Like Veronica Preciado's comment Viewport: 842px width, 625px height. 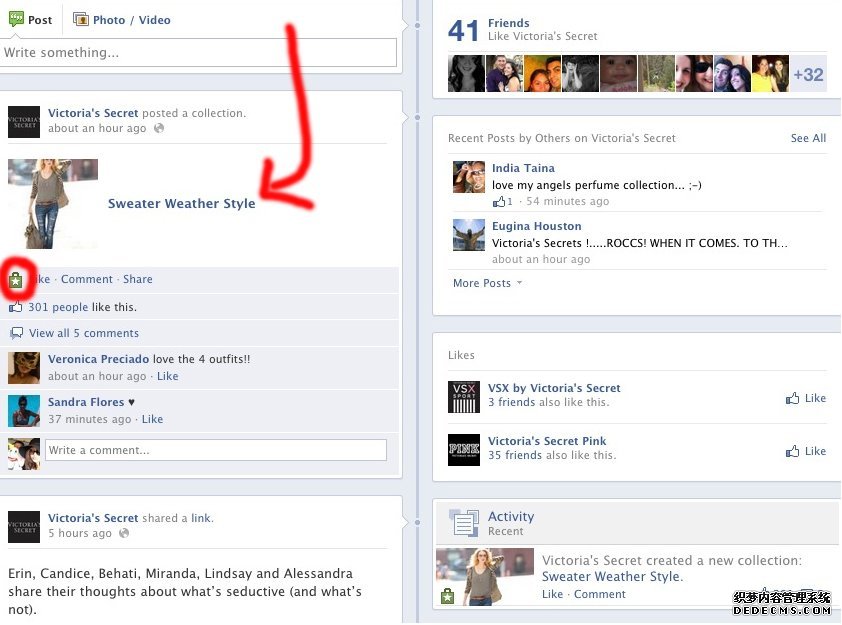tap(168, 376)
